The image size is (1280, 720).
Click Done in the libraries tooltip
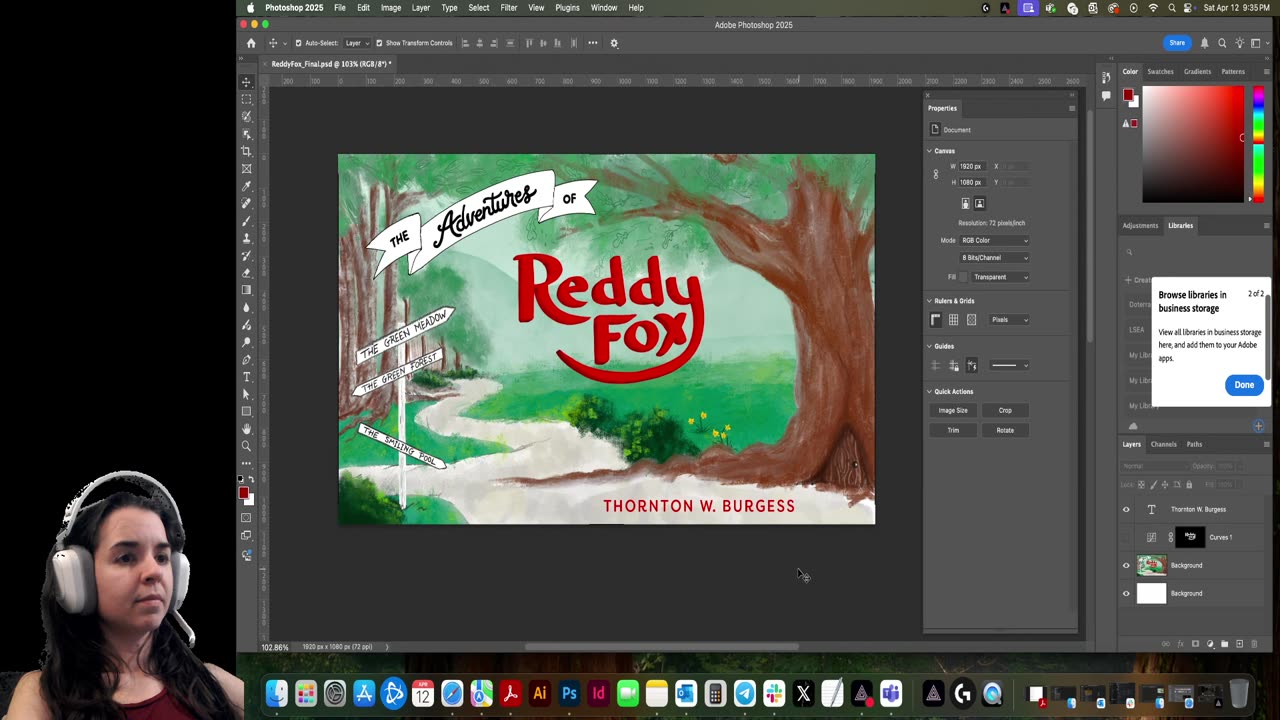[1244, 385]
